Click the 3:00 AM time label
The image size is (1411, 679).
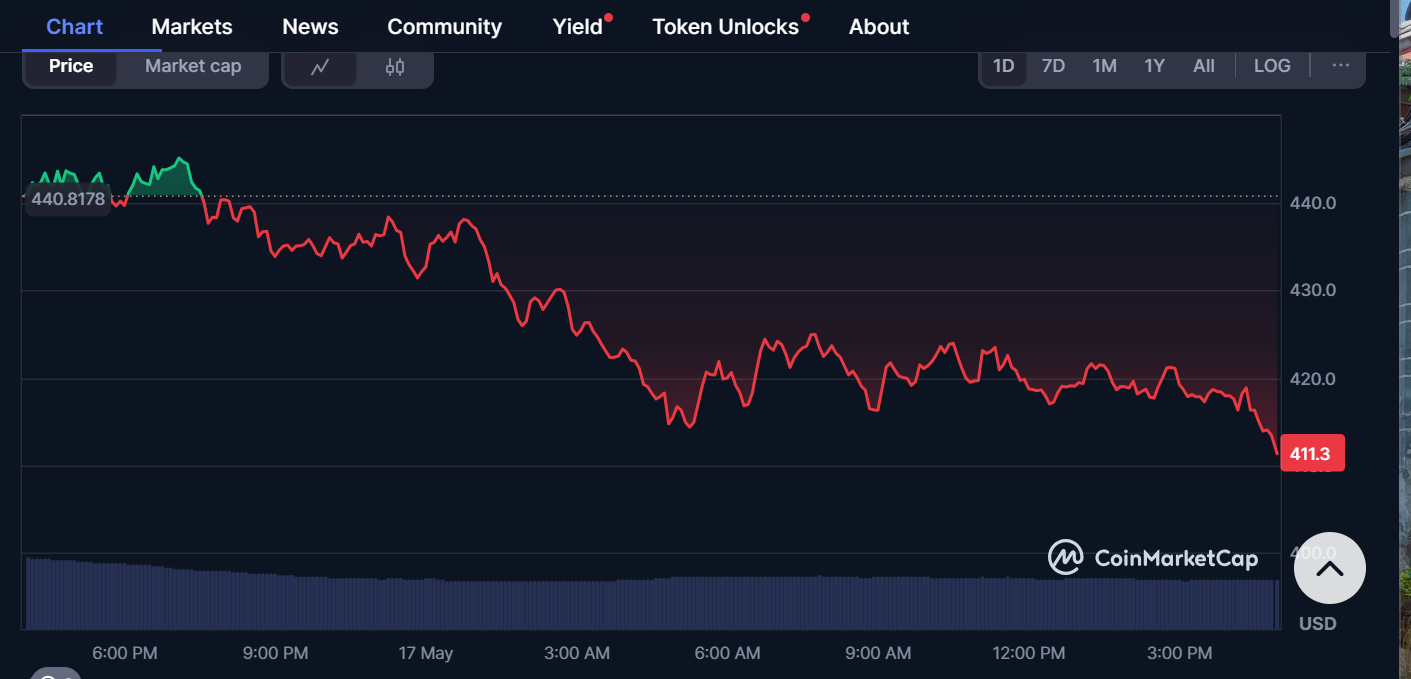576,654
